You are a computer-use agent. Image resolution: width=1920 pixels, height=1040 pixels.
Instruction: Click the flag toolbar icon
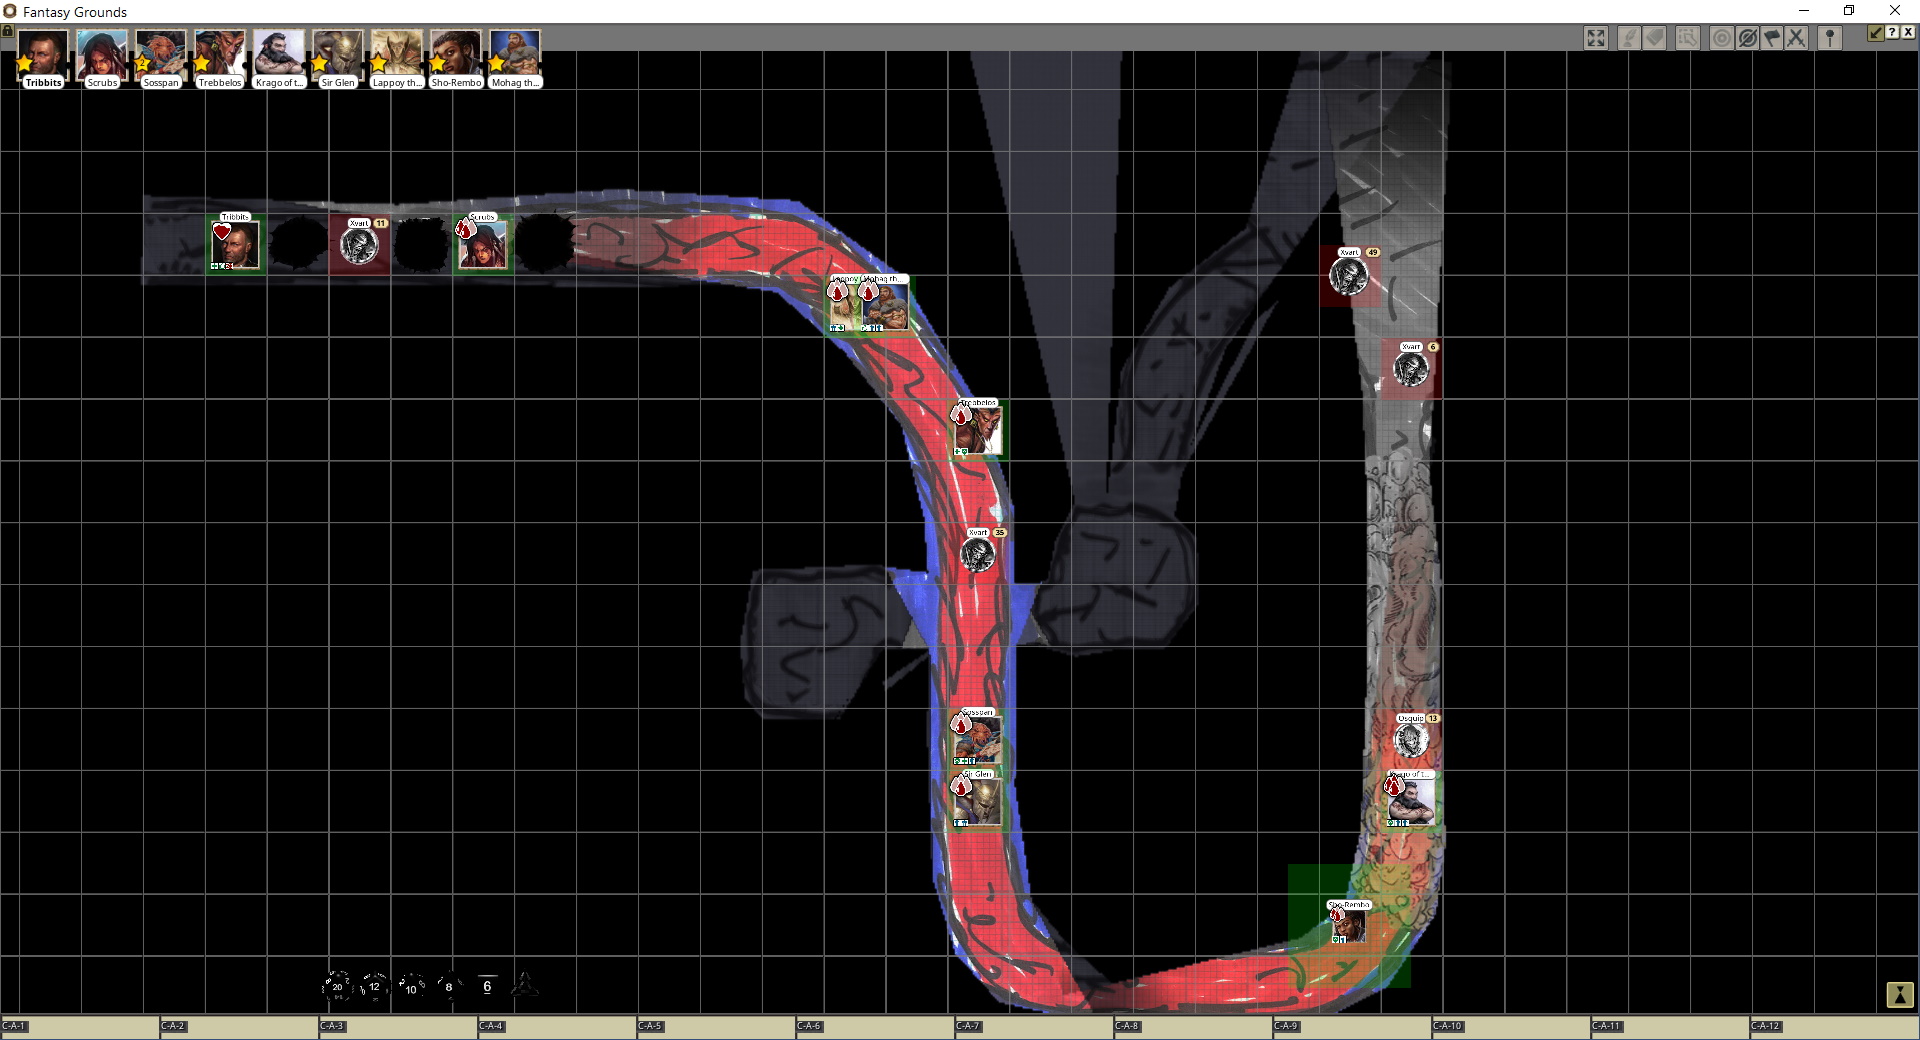pyautogui.click(x=1772, y=38)
